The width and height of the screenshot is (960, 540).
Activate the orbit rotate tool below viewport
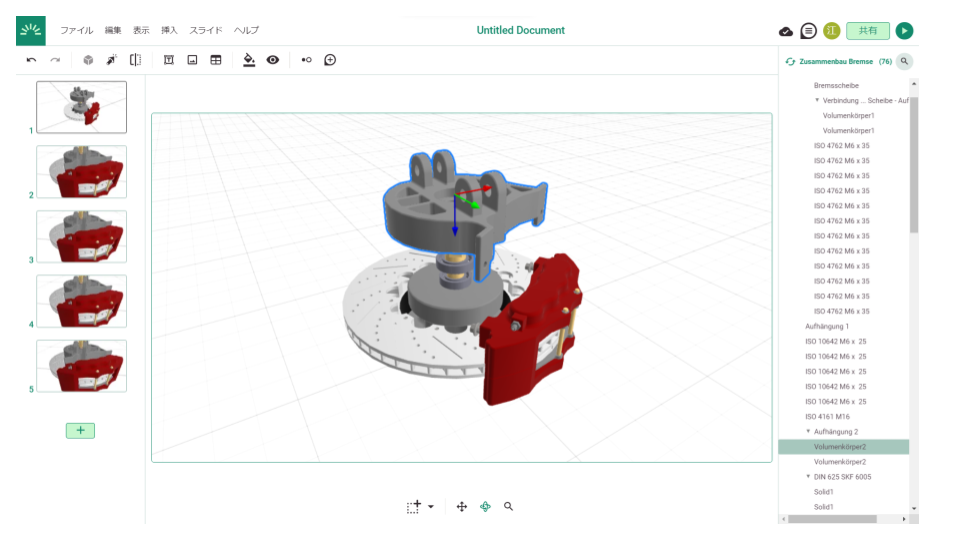tap(485, 507)
